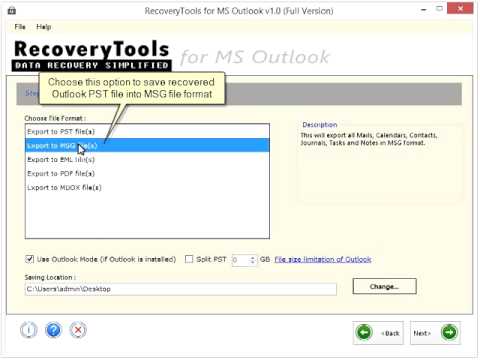Select Export to MBOX file(s) option
Screen dimensions: 480x360
[147, 188]
